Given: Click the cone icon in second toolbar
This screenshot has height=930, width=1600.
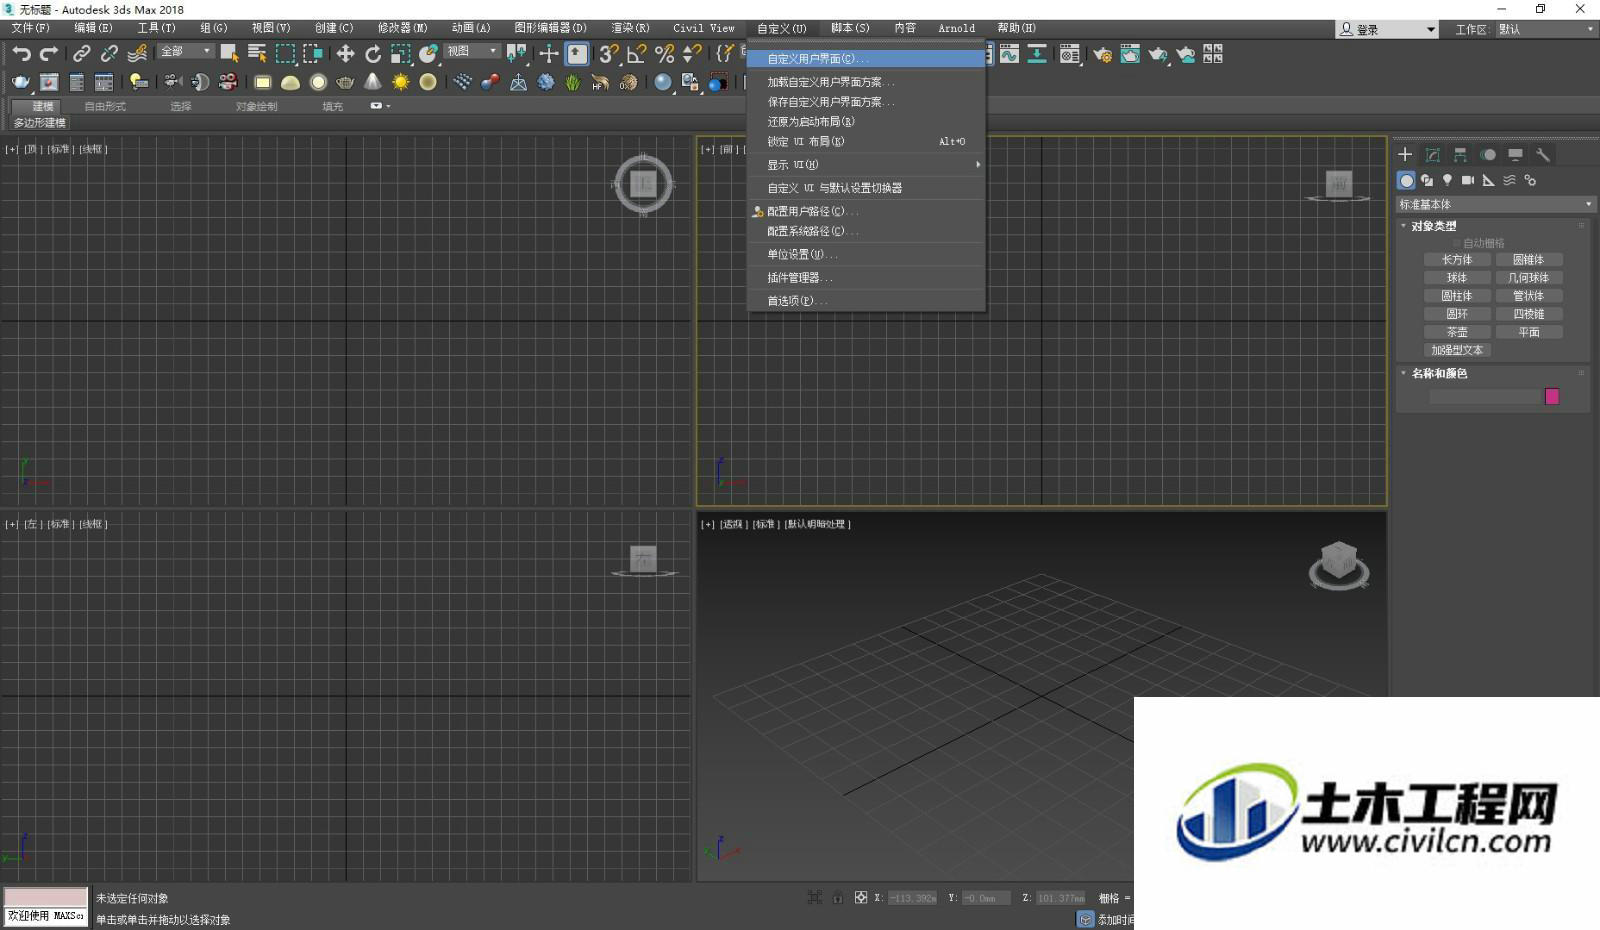Looking at the screenshot, I should click(x=373, y=82).
